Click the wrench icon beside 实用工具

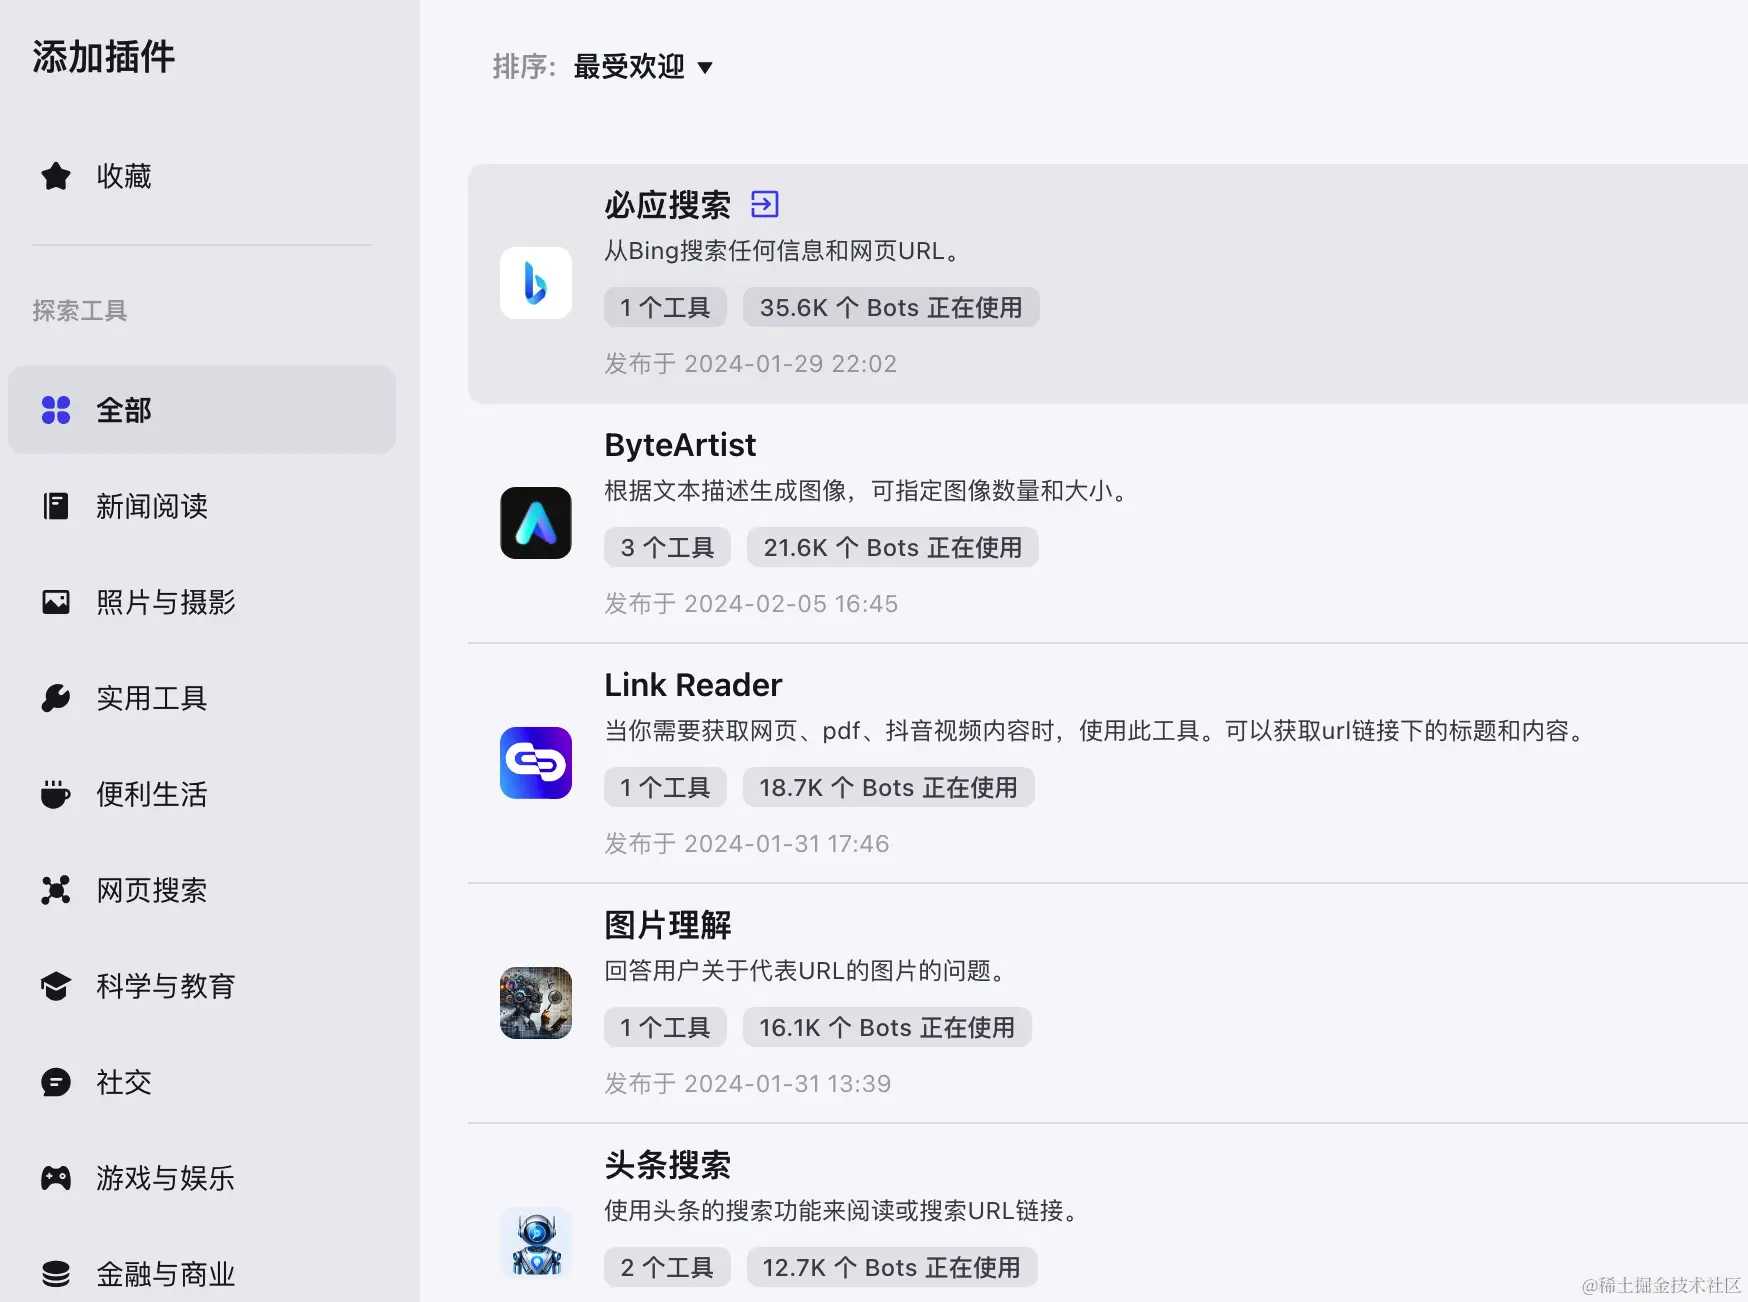click(x=56, y=698)
